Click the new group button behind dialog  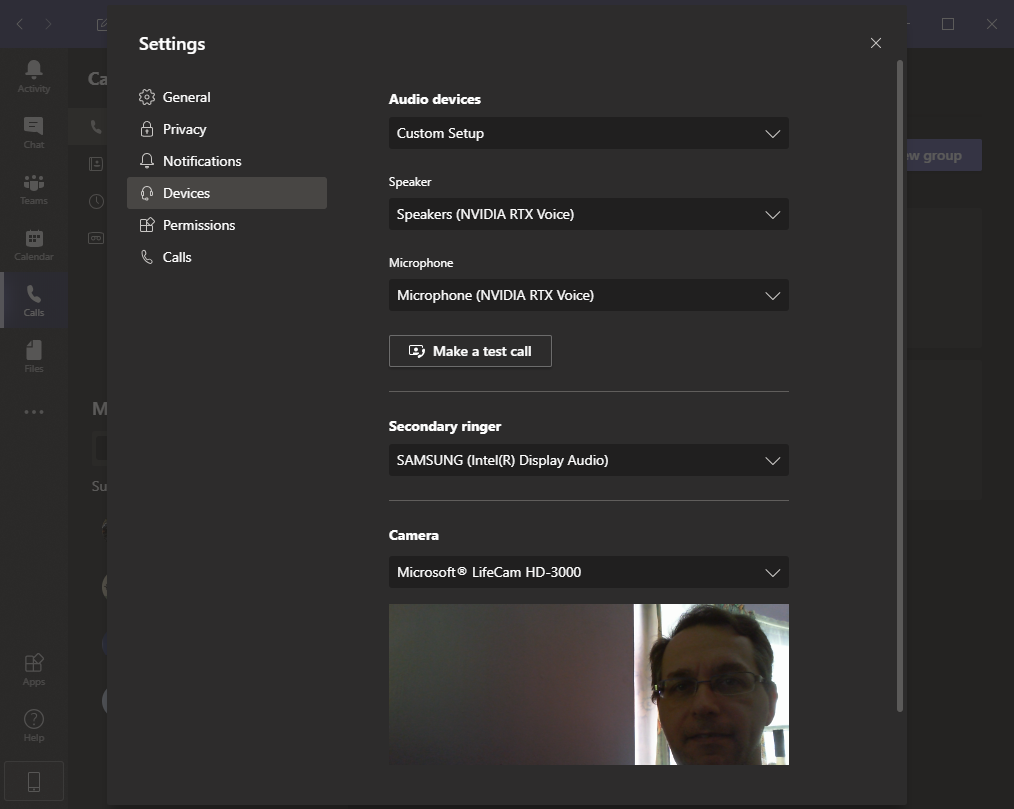tap(944, 155)
